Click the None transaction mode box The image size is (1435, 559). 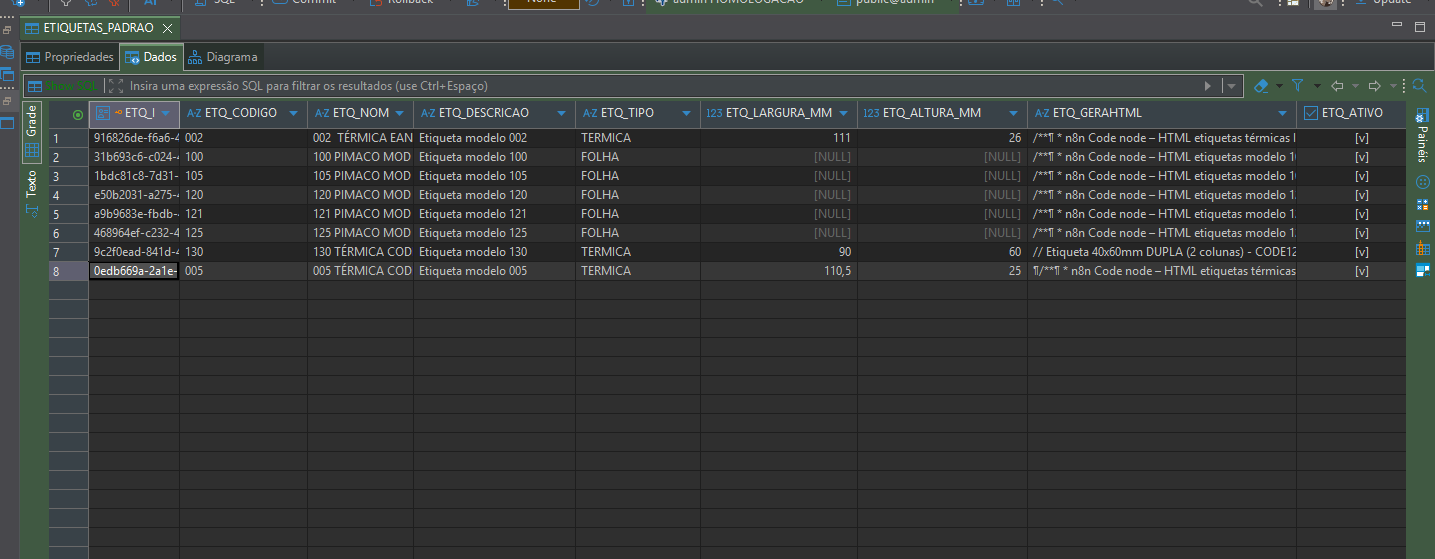(x=543, y=4)
